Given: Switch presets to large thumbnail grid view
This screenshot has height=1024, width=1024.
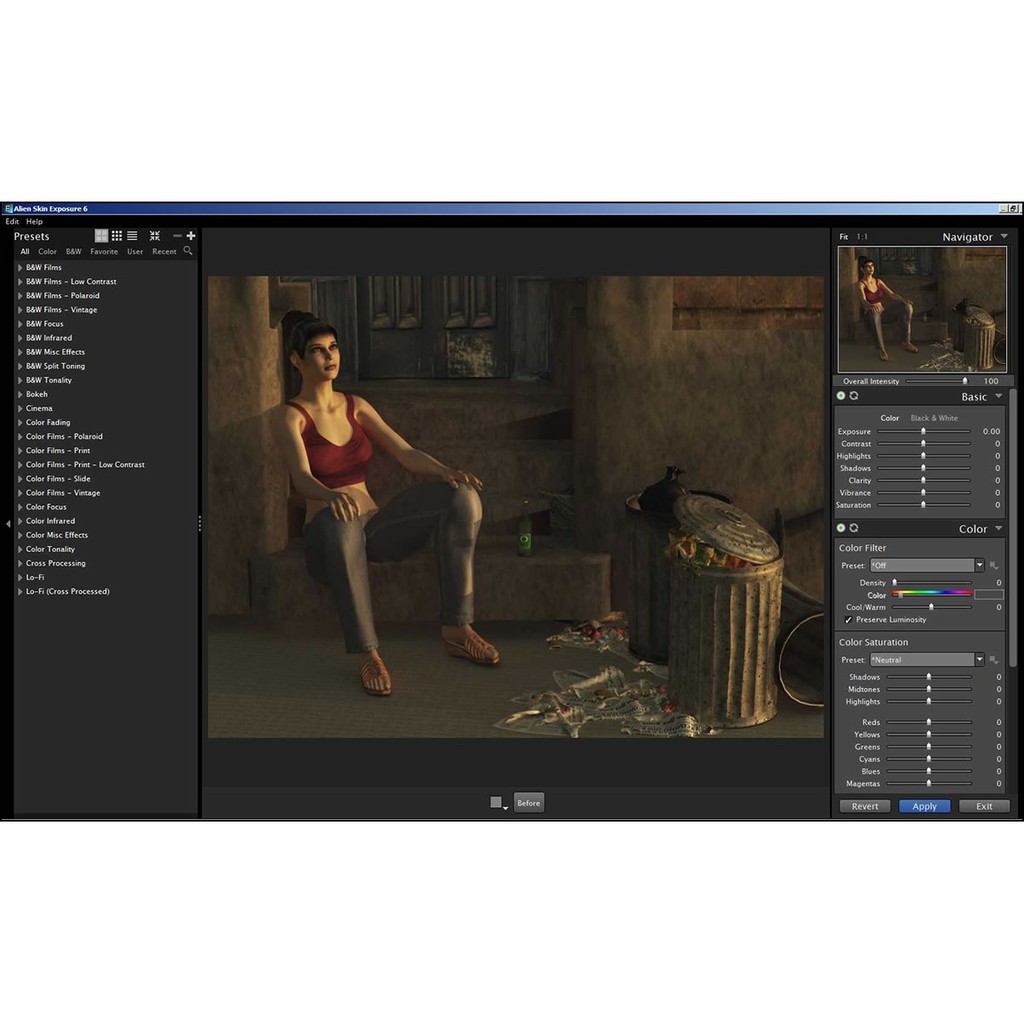Looking at the screenshot, I should tap(101, 236).
